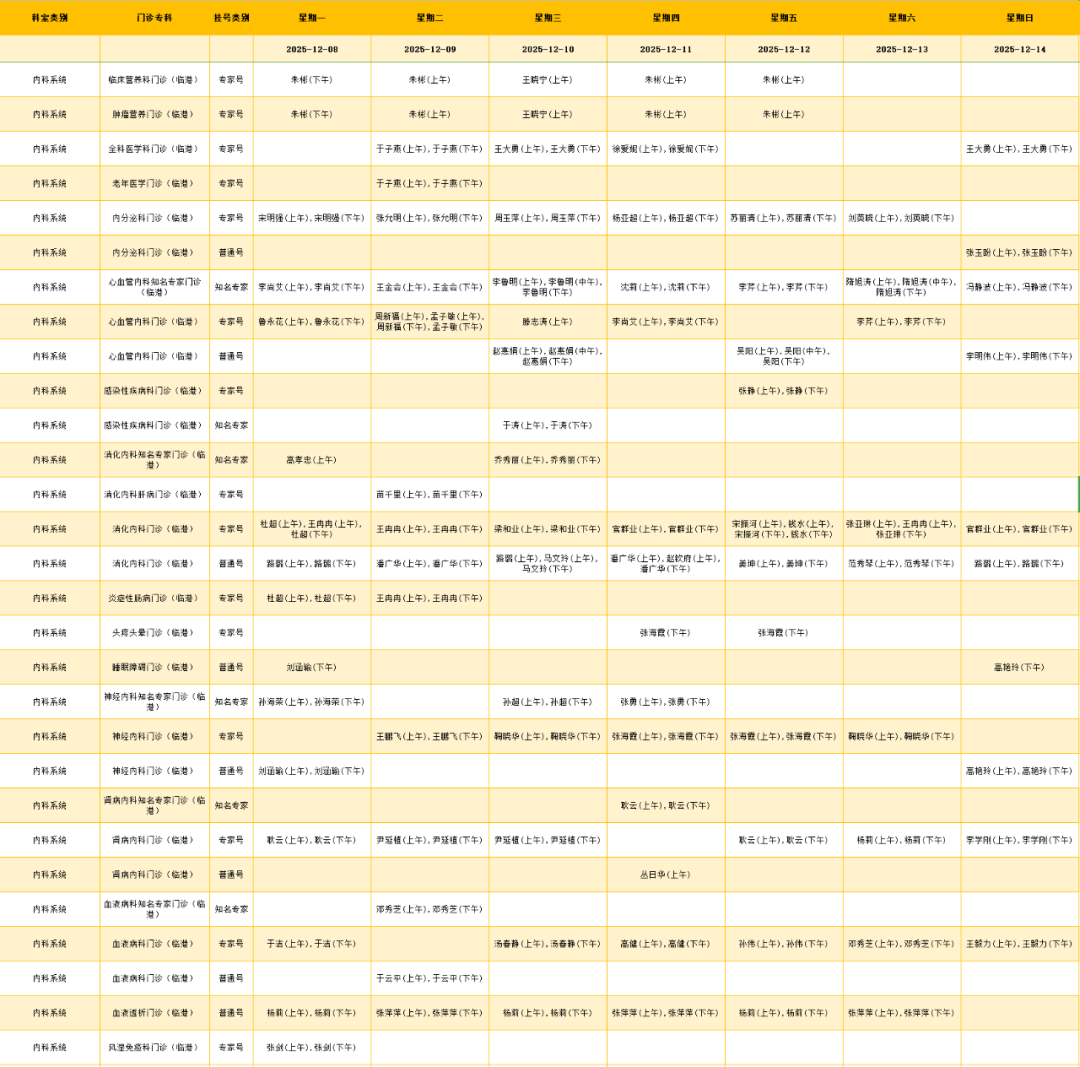Viewport: 1080px width, 1067px height.
Task: Click the 星期日 header cell
Action: click(x=1020, y=18)
